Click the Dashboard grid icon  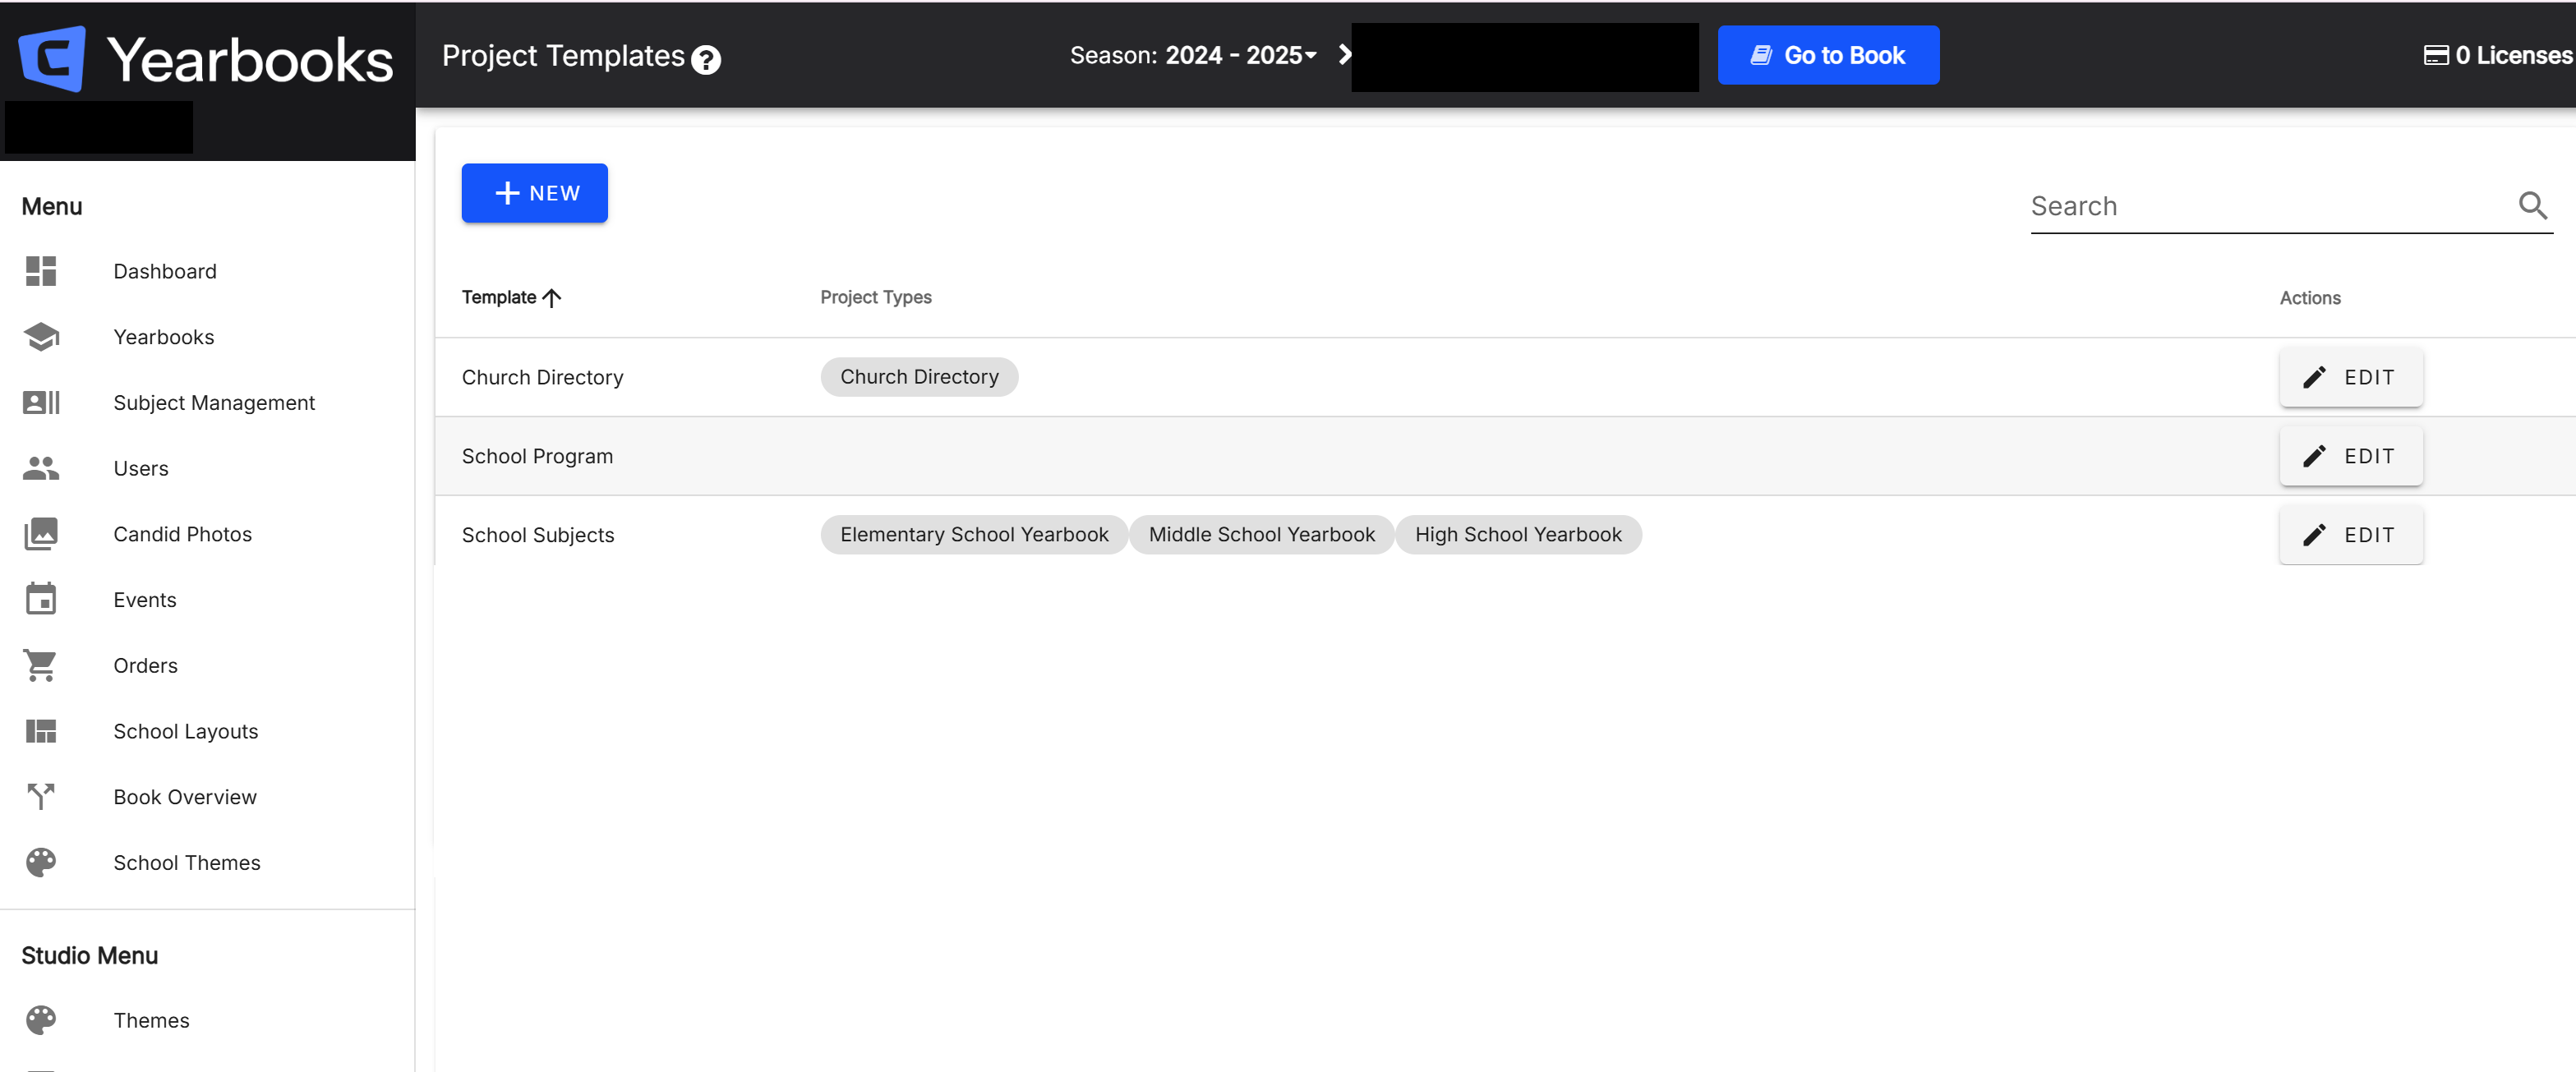click(x=41, y=271)
